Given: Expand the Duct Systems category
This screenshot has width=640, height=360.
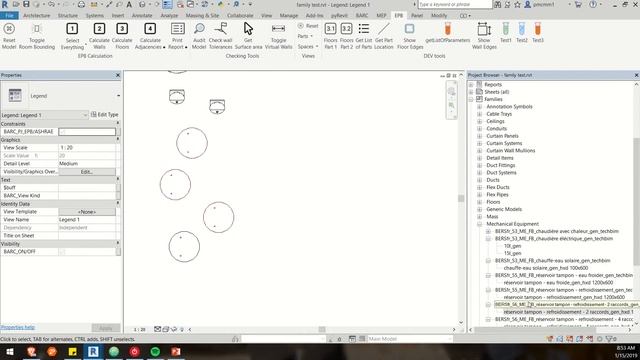Looking at the screenshot, I should pyautogui.click(x=480, y=173).
